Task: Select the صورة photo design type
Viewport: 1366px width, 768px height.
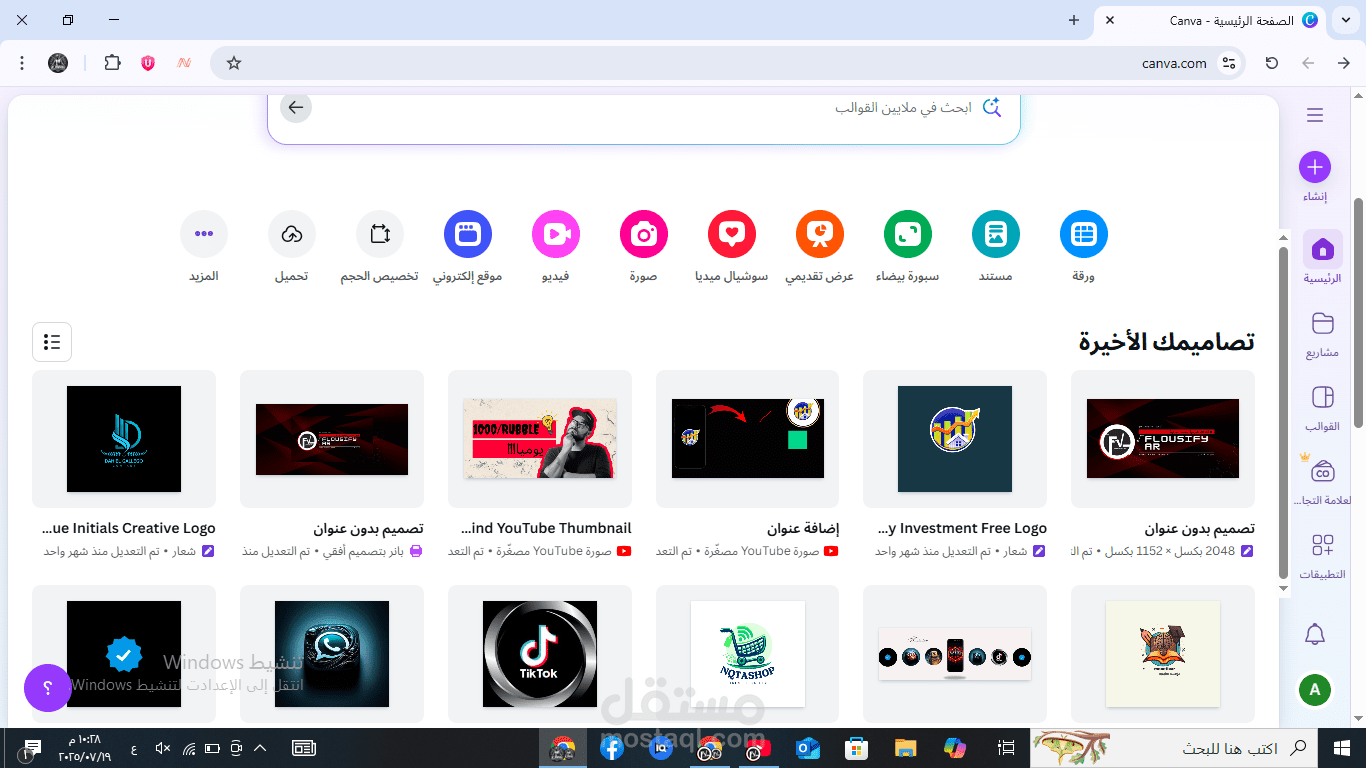Action: click(x=644, y=235)
